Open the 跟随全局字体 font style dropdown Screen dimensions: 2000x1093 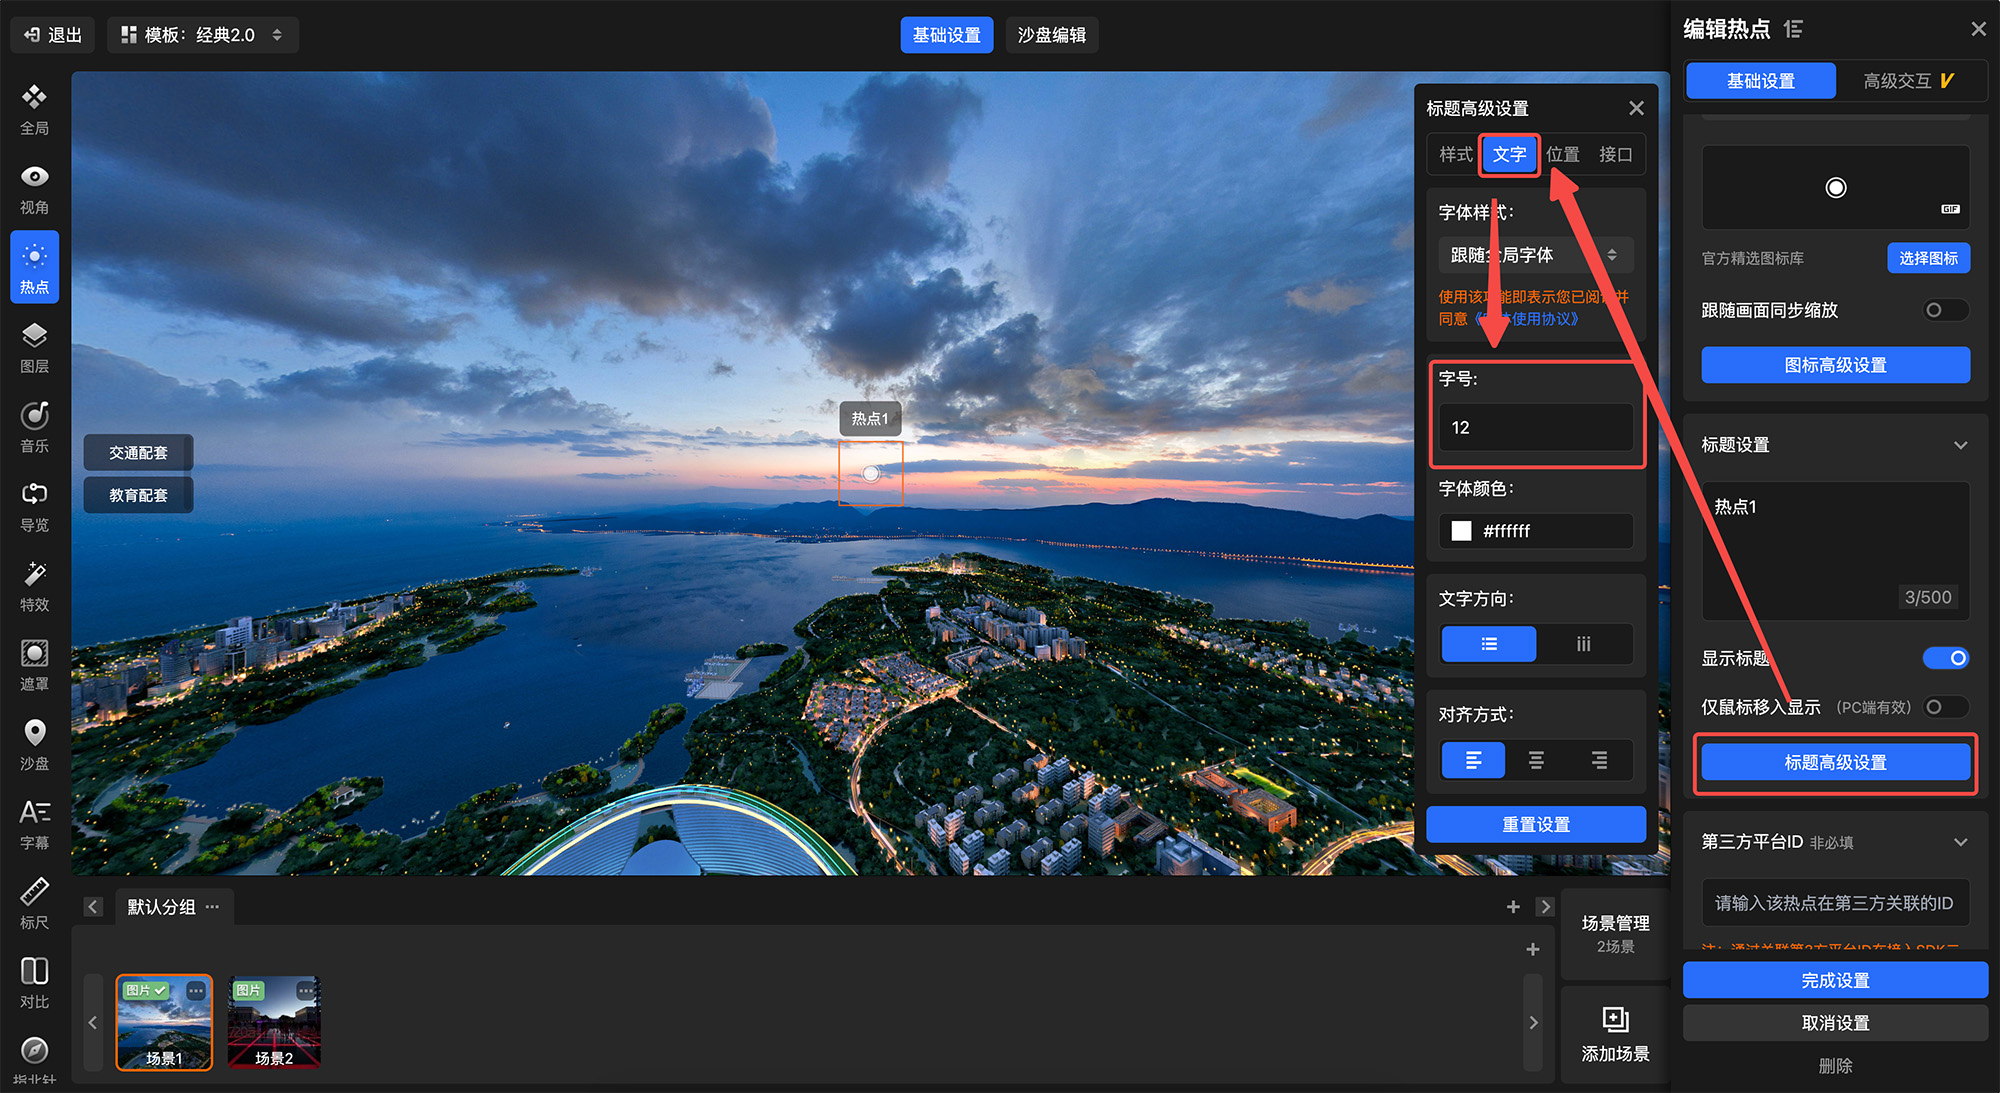click(1534, 255)
